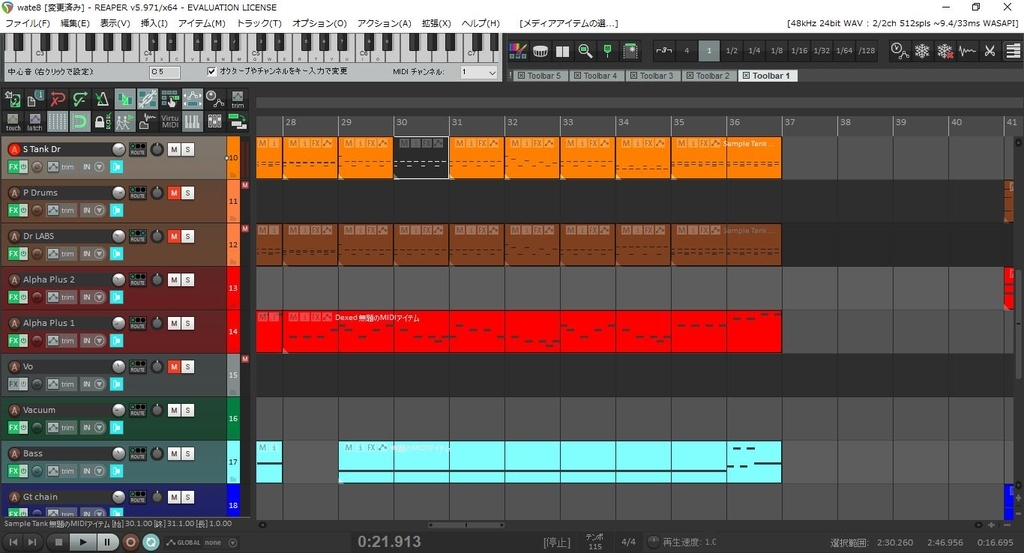This screenshot has height=553, width=1024.
Task: Open the アイテム(M) menu
Action: click(202, 23)
